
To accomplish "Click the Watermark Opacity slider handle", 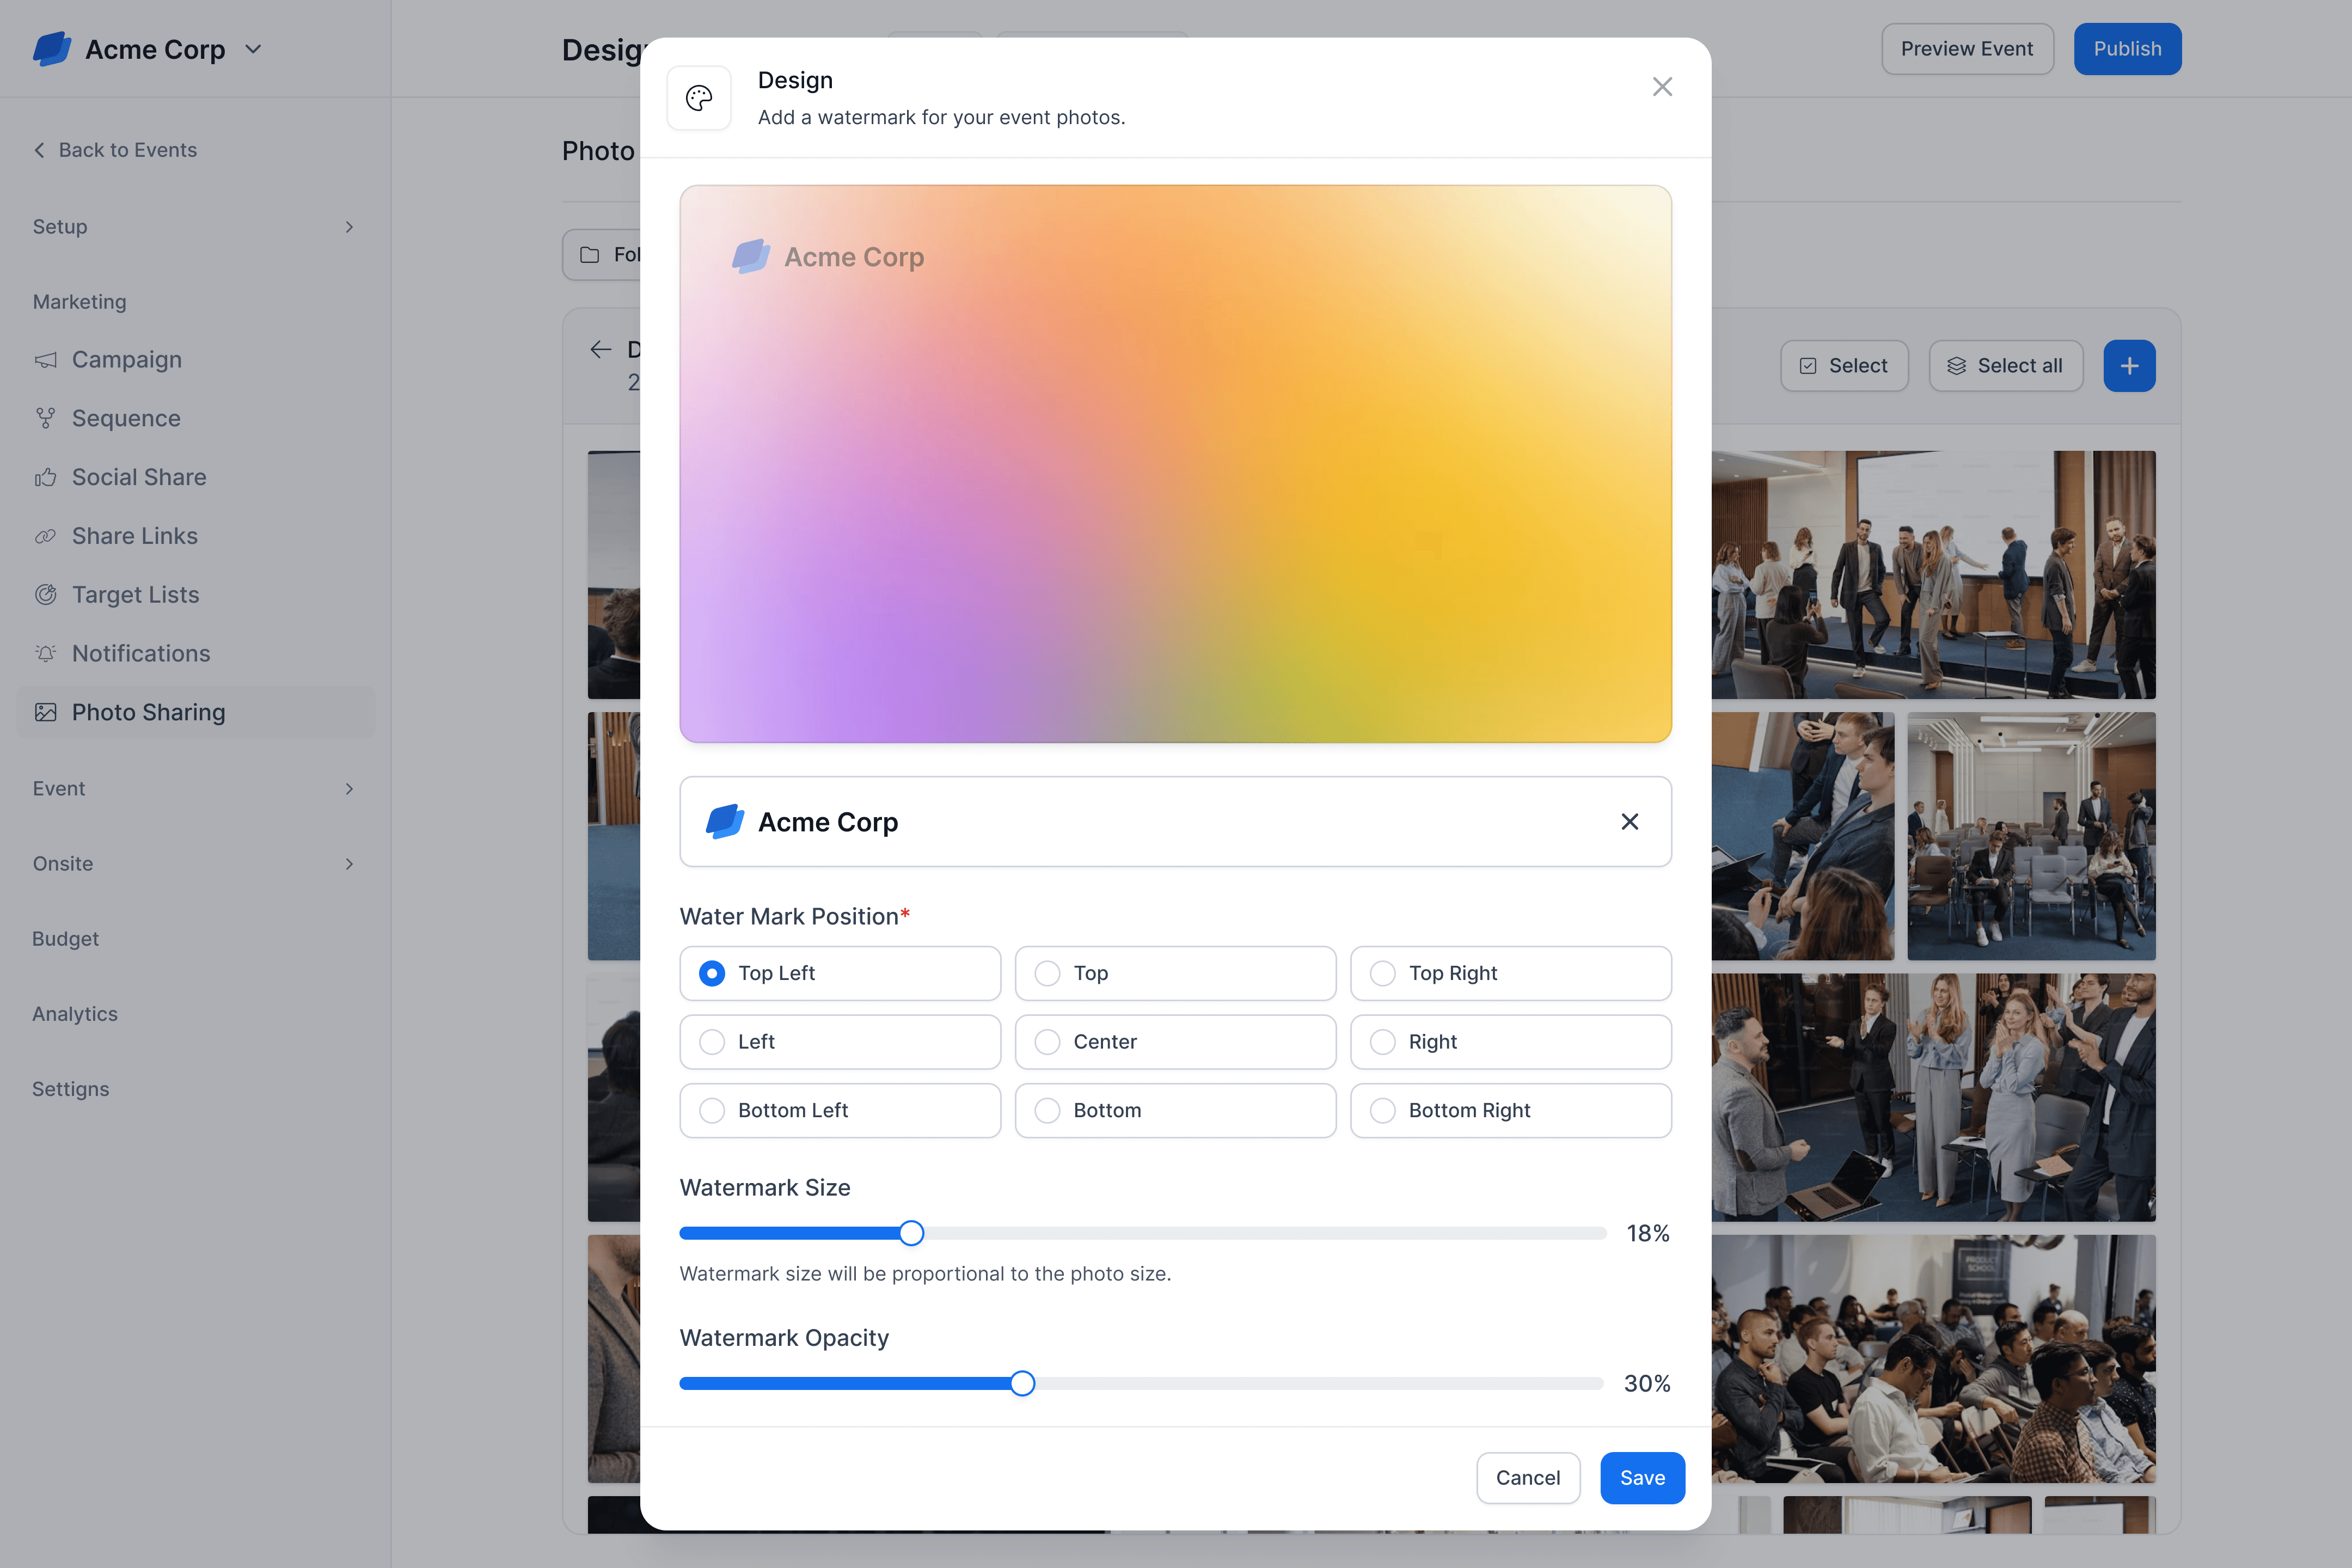I will (x=1022, y=1384).
